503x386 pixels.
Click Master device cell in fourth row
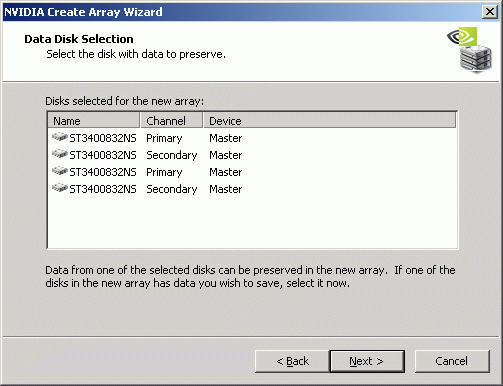pos(226,189)
